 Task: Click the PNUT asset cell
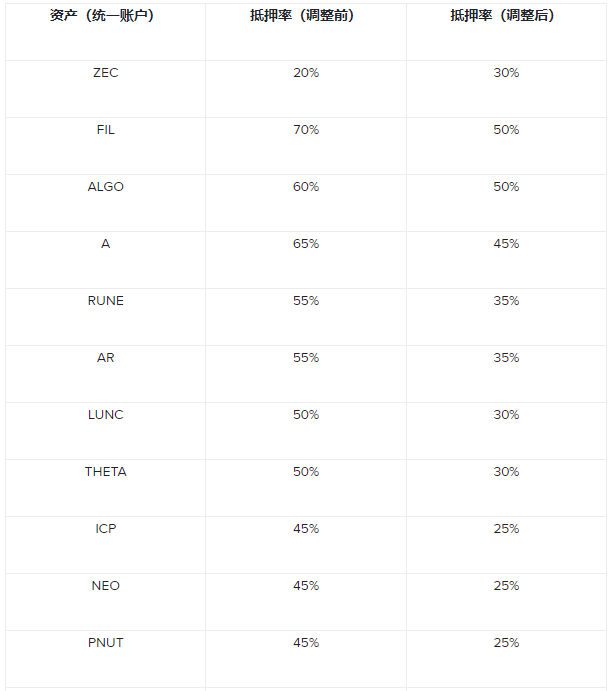click(x=105, y=643)
